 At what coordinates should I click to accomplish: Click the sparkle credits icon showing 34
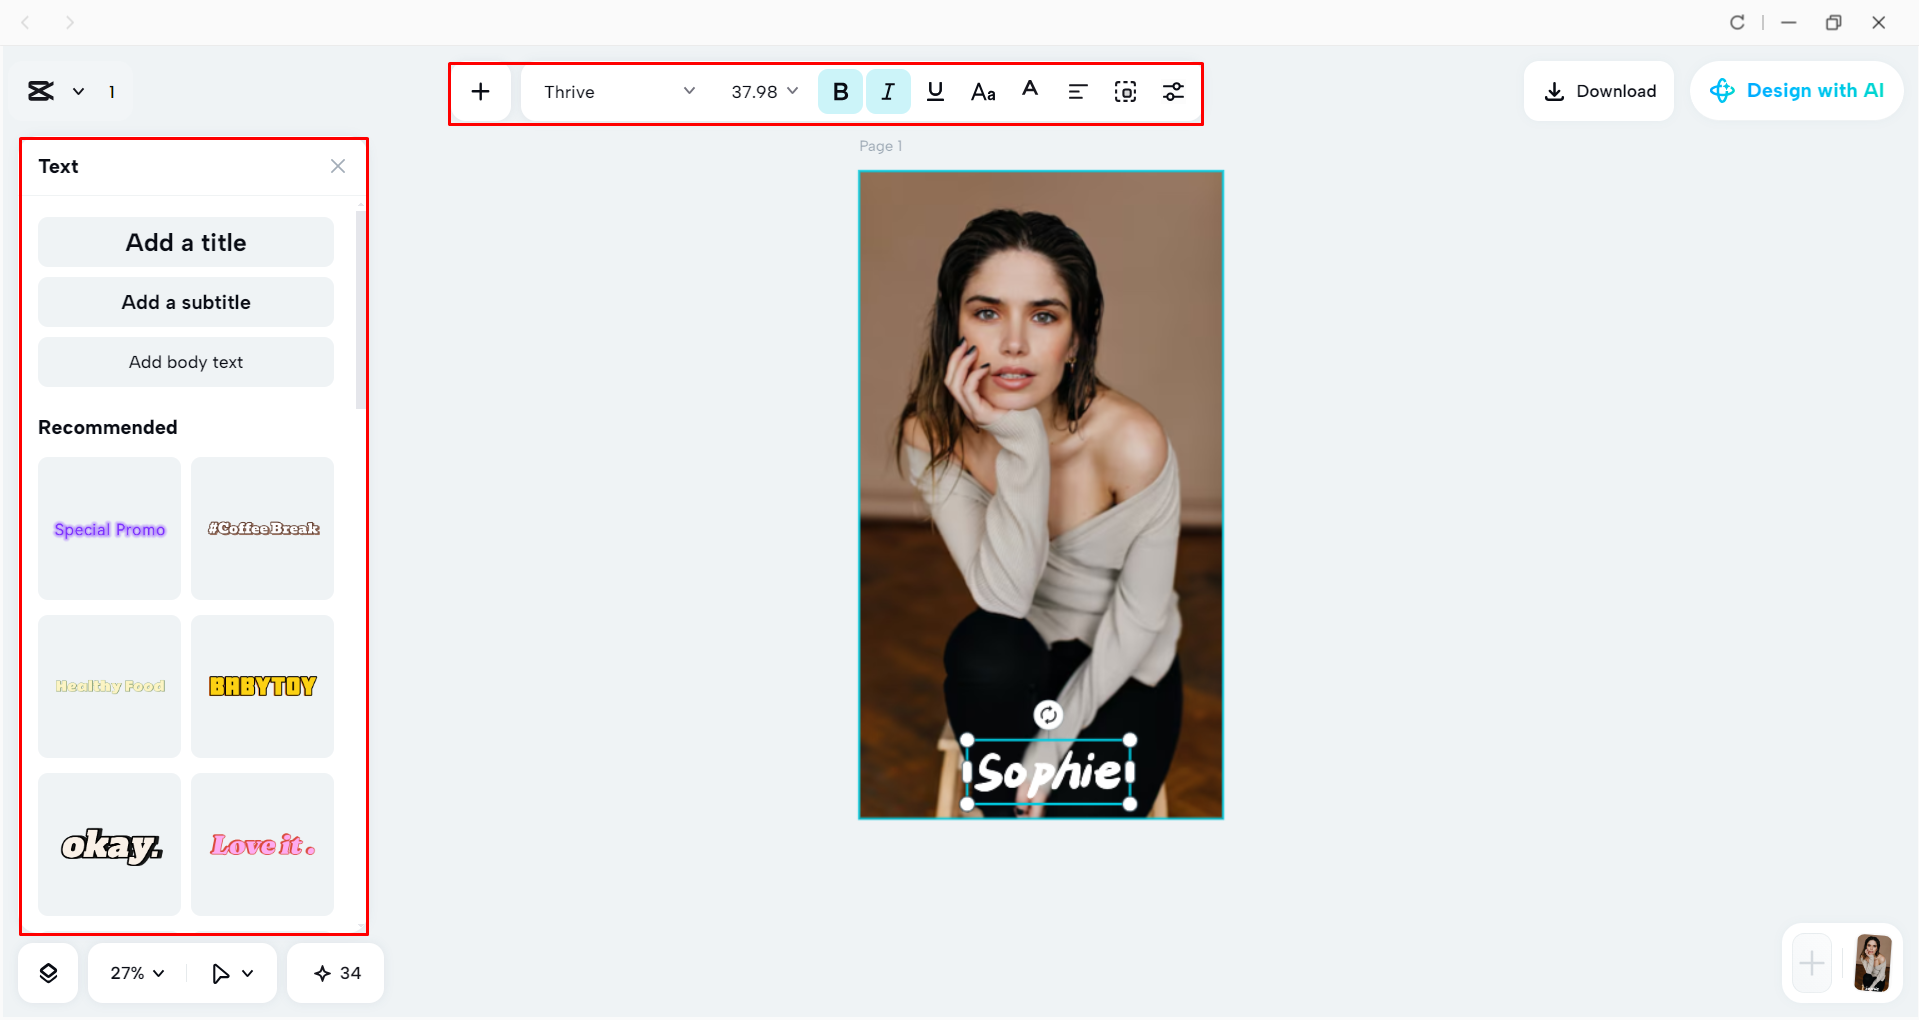(x=335, y=972)
